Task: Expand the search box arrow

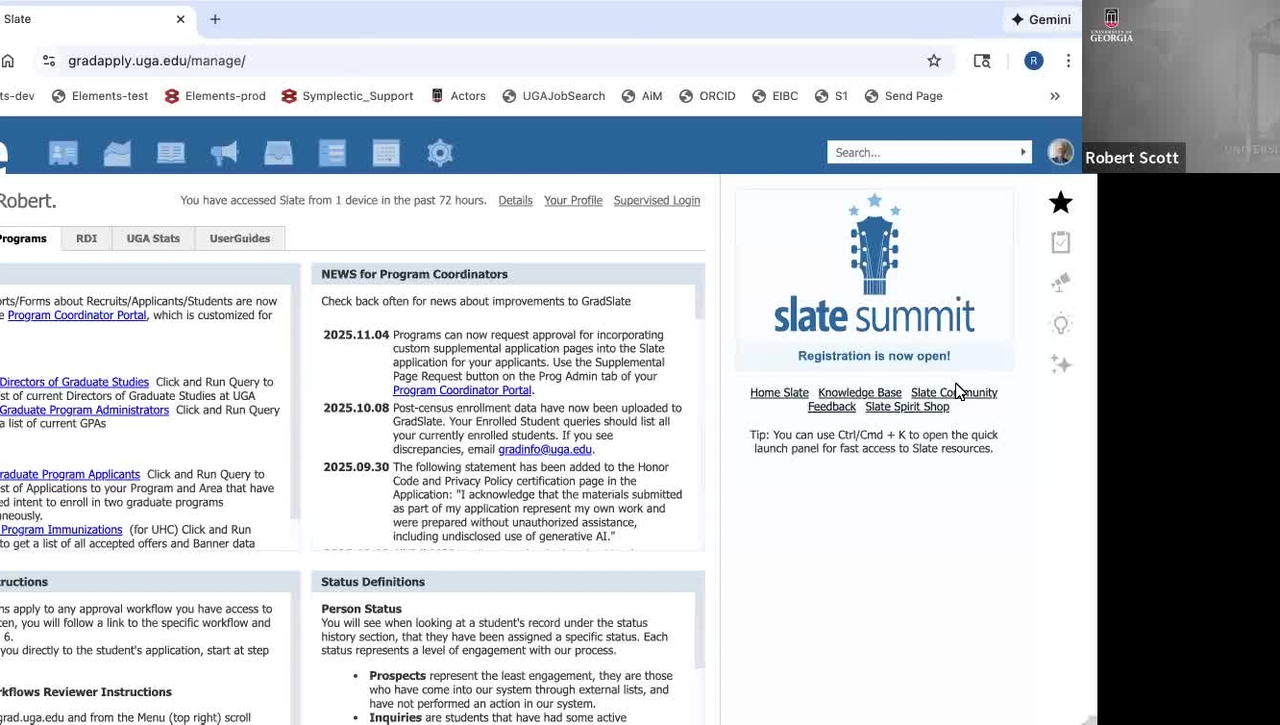Action: [1022, 153]
